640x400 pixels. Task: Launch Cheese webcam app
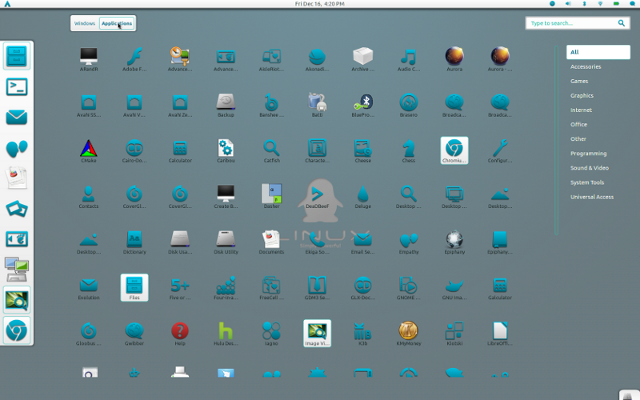pos(363,151)
